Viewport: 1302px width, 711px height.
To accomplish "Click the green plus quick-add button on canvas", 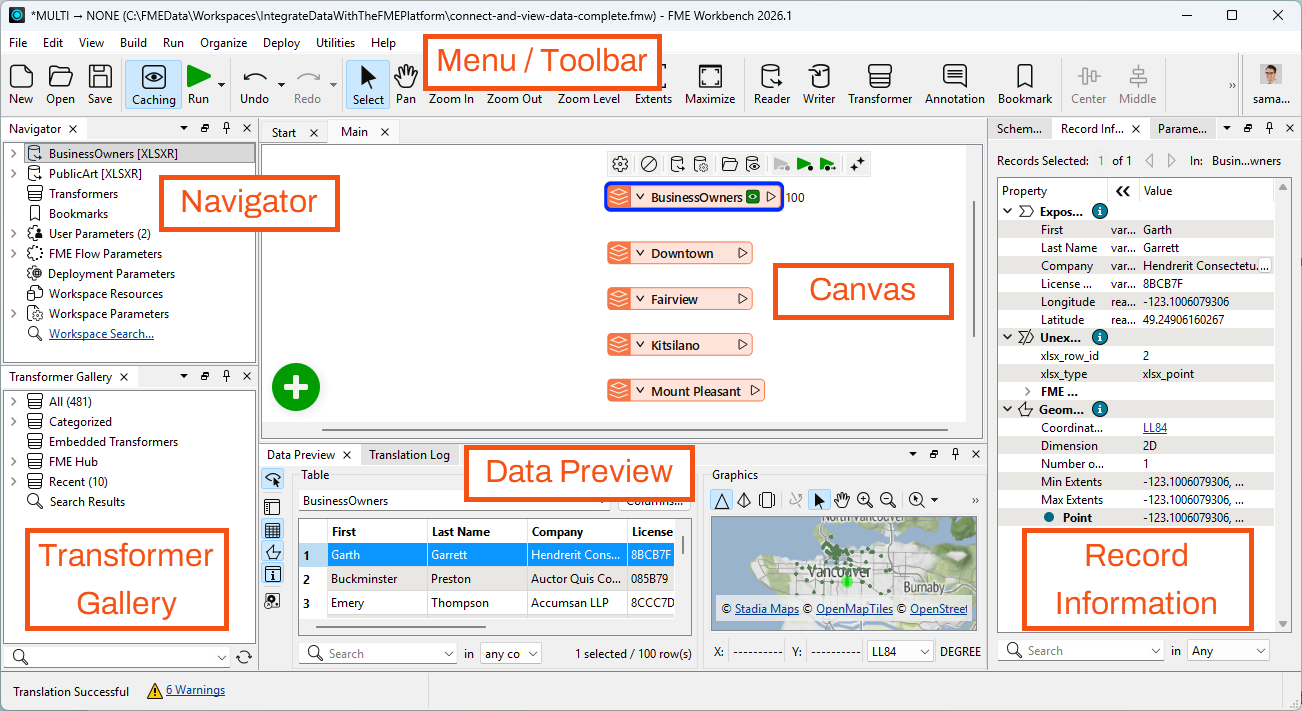I will point(295,387).
